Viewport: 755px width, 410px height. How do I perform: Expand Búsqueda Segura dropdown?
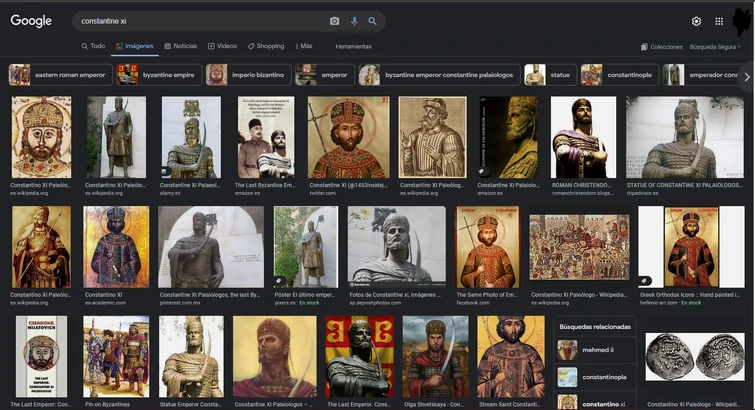[x=715, y=47]
